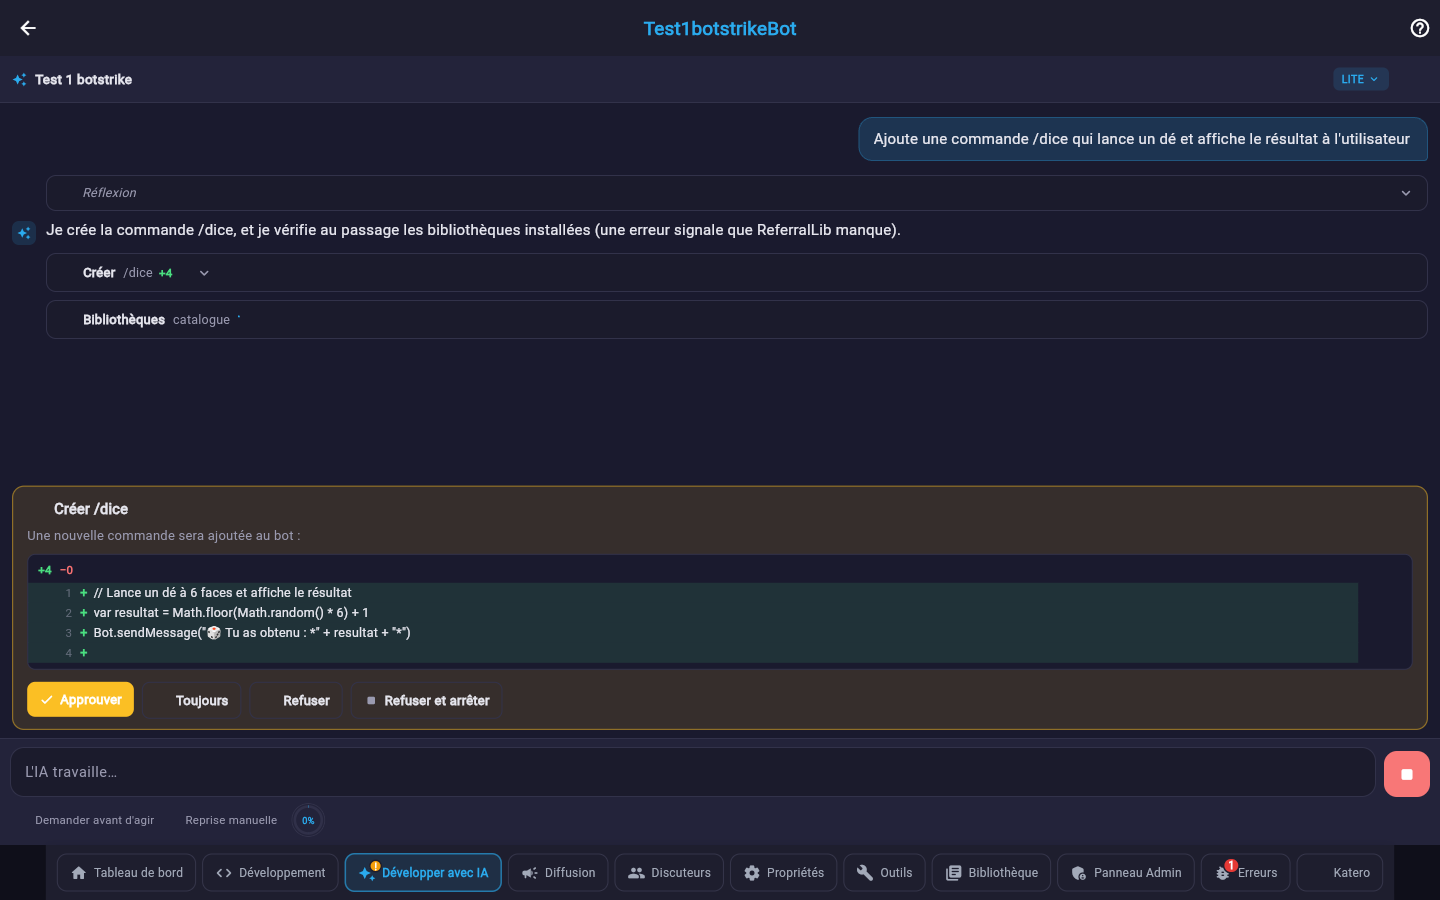Image resolution: width=1440 pixels, height=900 pixels.
Task: Click the Refuser button
Action: (x=296, y=701)
